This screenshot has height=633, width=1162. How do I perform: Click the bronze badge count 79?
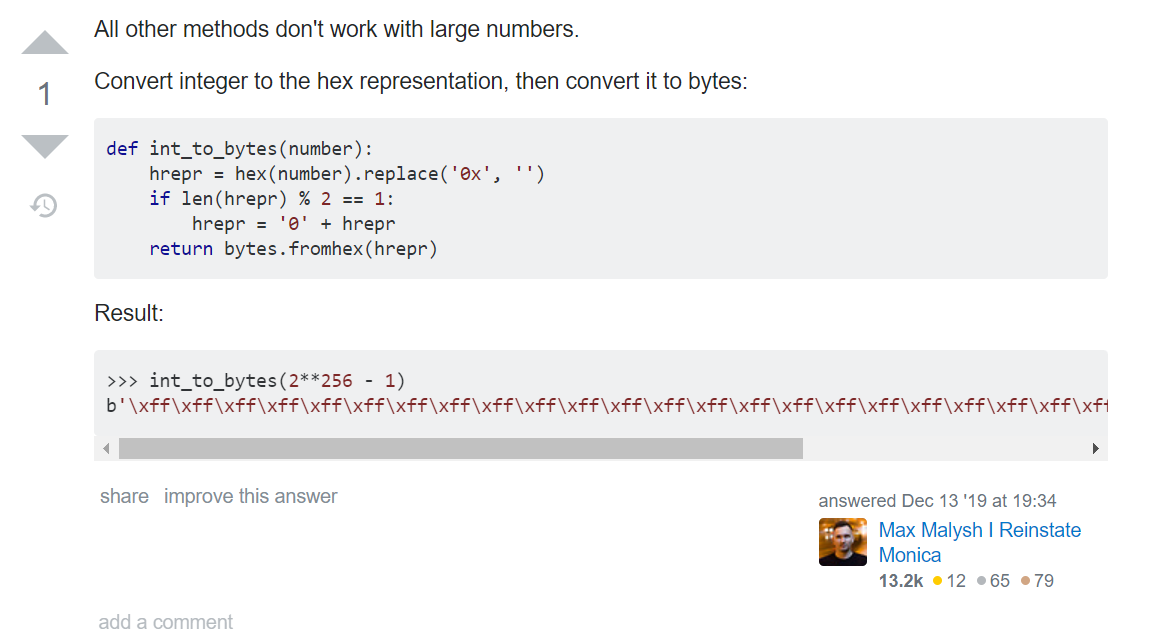pyautogui.click(x=1037, y=581)
